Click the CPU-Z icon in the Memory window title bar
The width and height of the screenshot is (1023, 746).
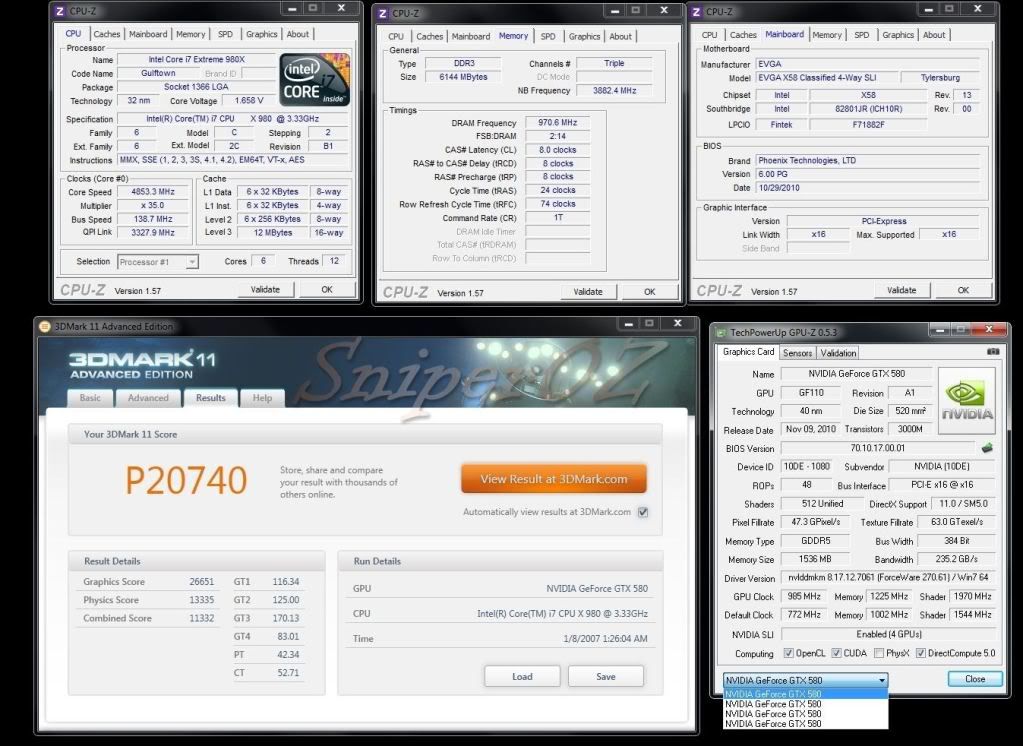(383, 13)
